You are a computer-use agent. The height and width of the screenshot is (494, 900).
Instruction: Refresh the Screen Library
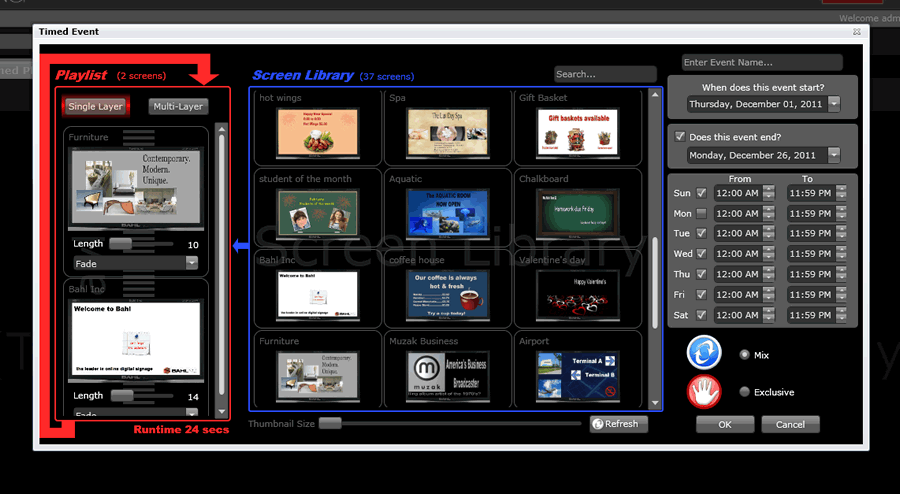pyautogui.click(x=619, y=424)
